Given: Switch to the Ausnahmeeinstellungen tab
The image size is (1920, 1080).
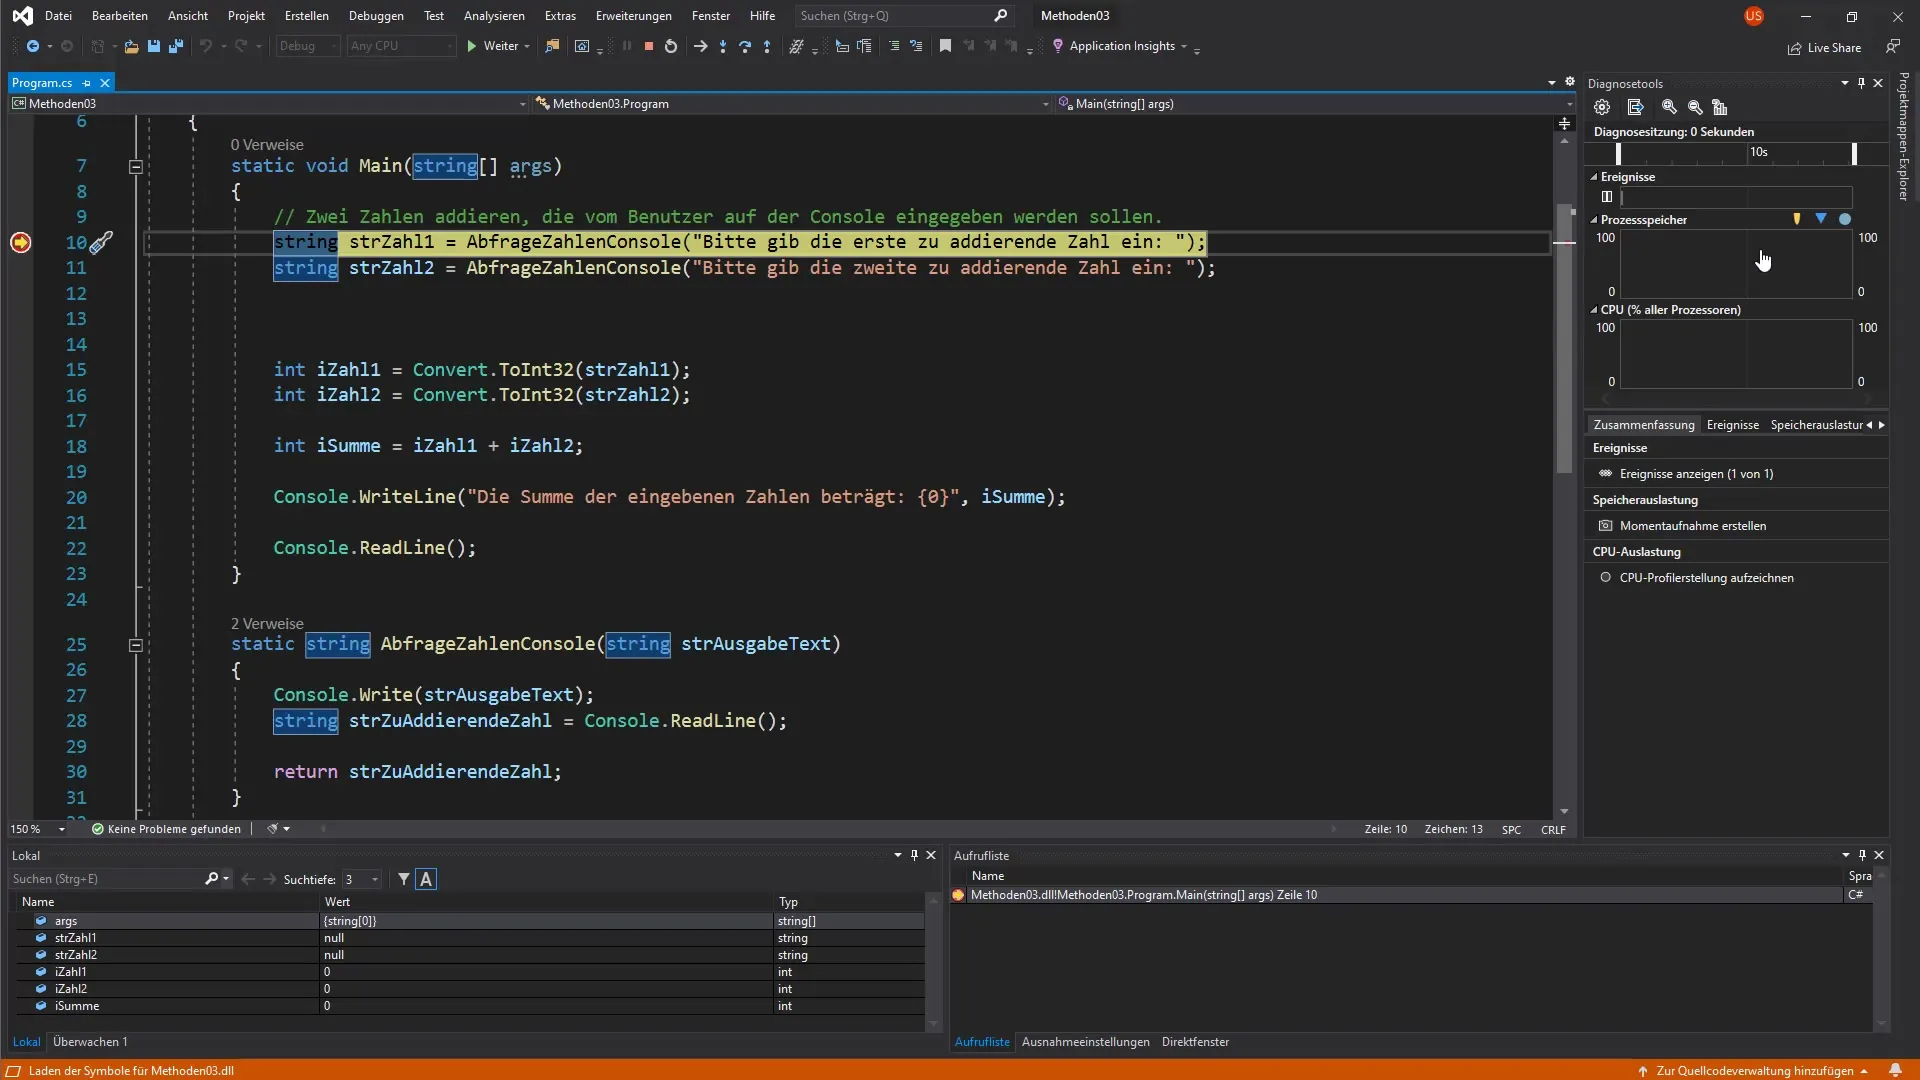Looking at the screenshot, I should tap(1085, 1042).
